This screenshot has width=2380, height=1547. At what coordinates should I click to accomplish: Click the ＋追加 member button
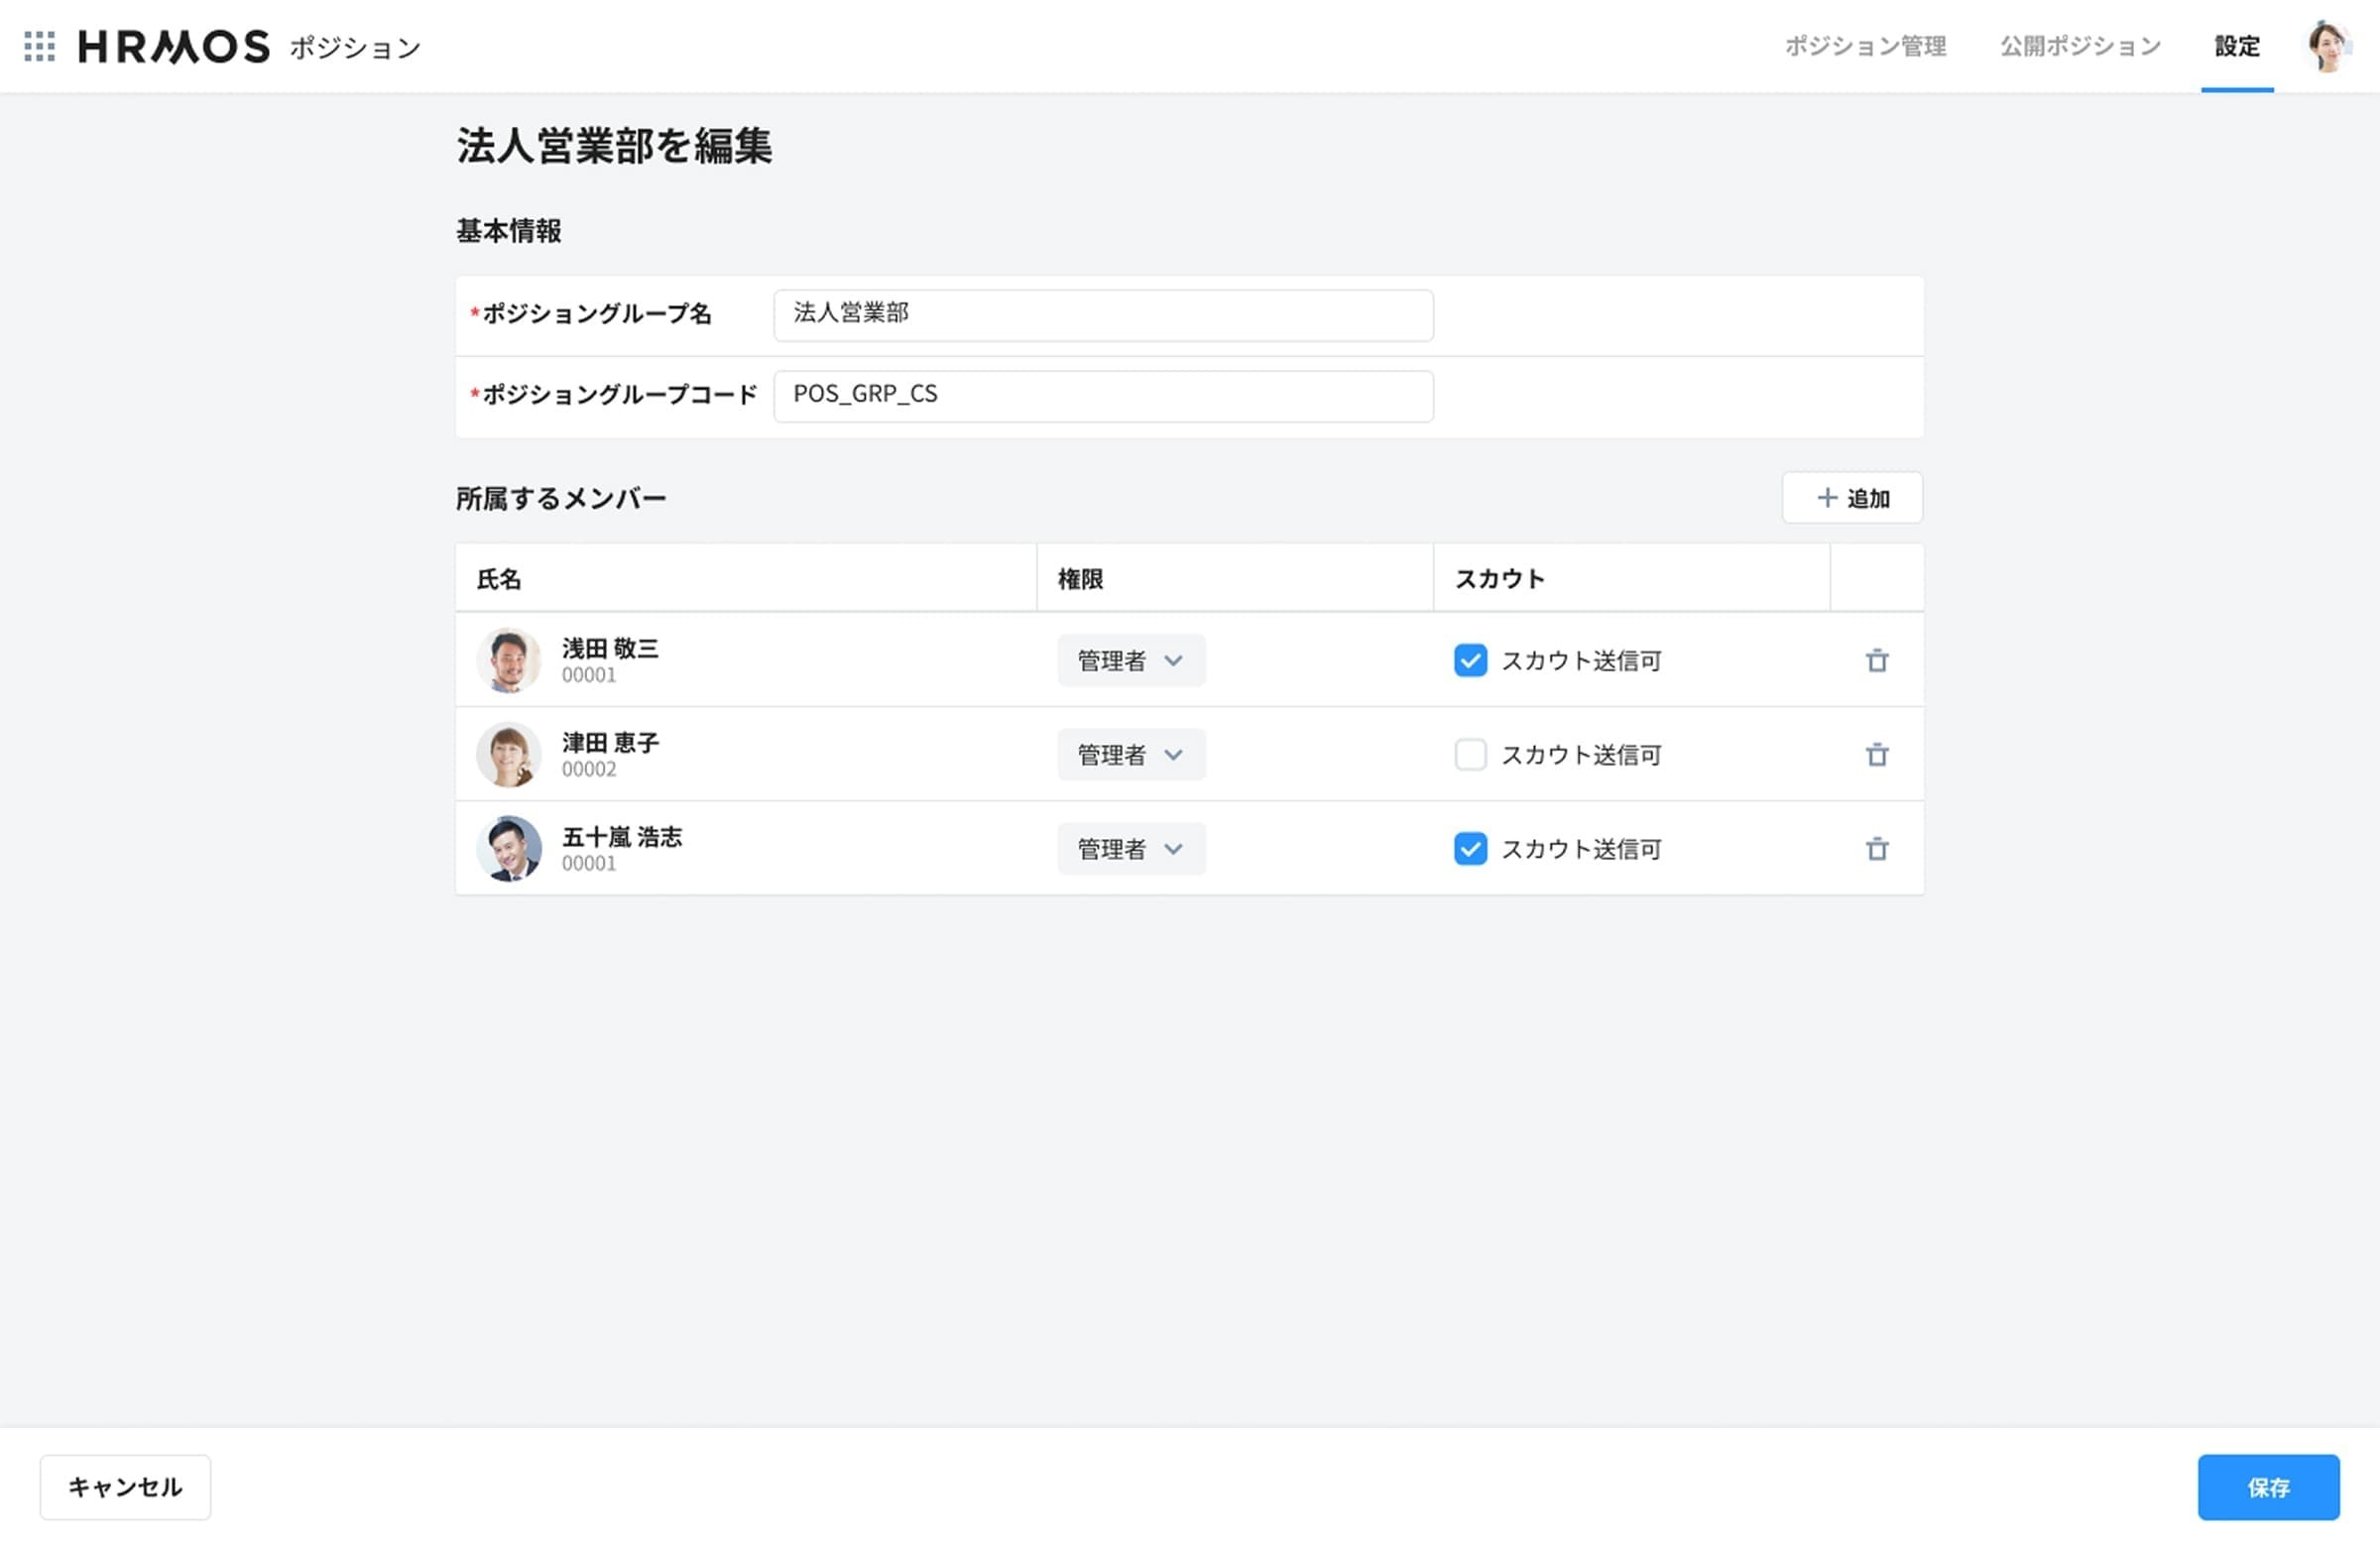point(1851,498)
